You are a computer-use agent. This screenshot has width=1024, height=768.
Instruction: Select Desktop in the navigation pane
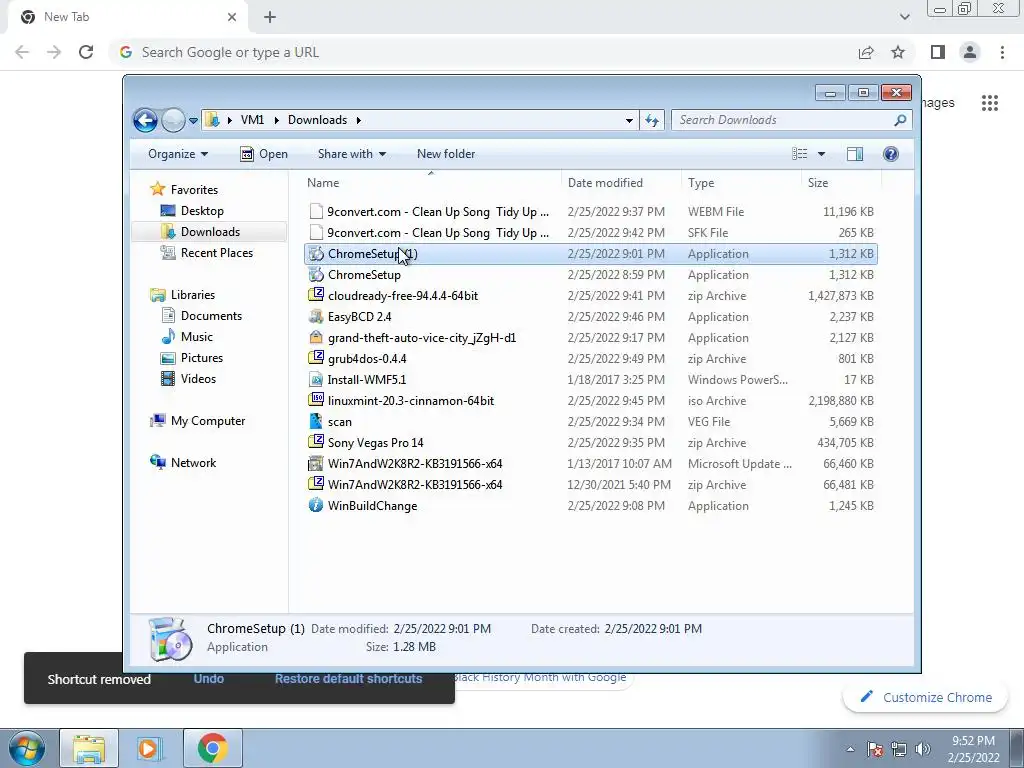202,211
